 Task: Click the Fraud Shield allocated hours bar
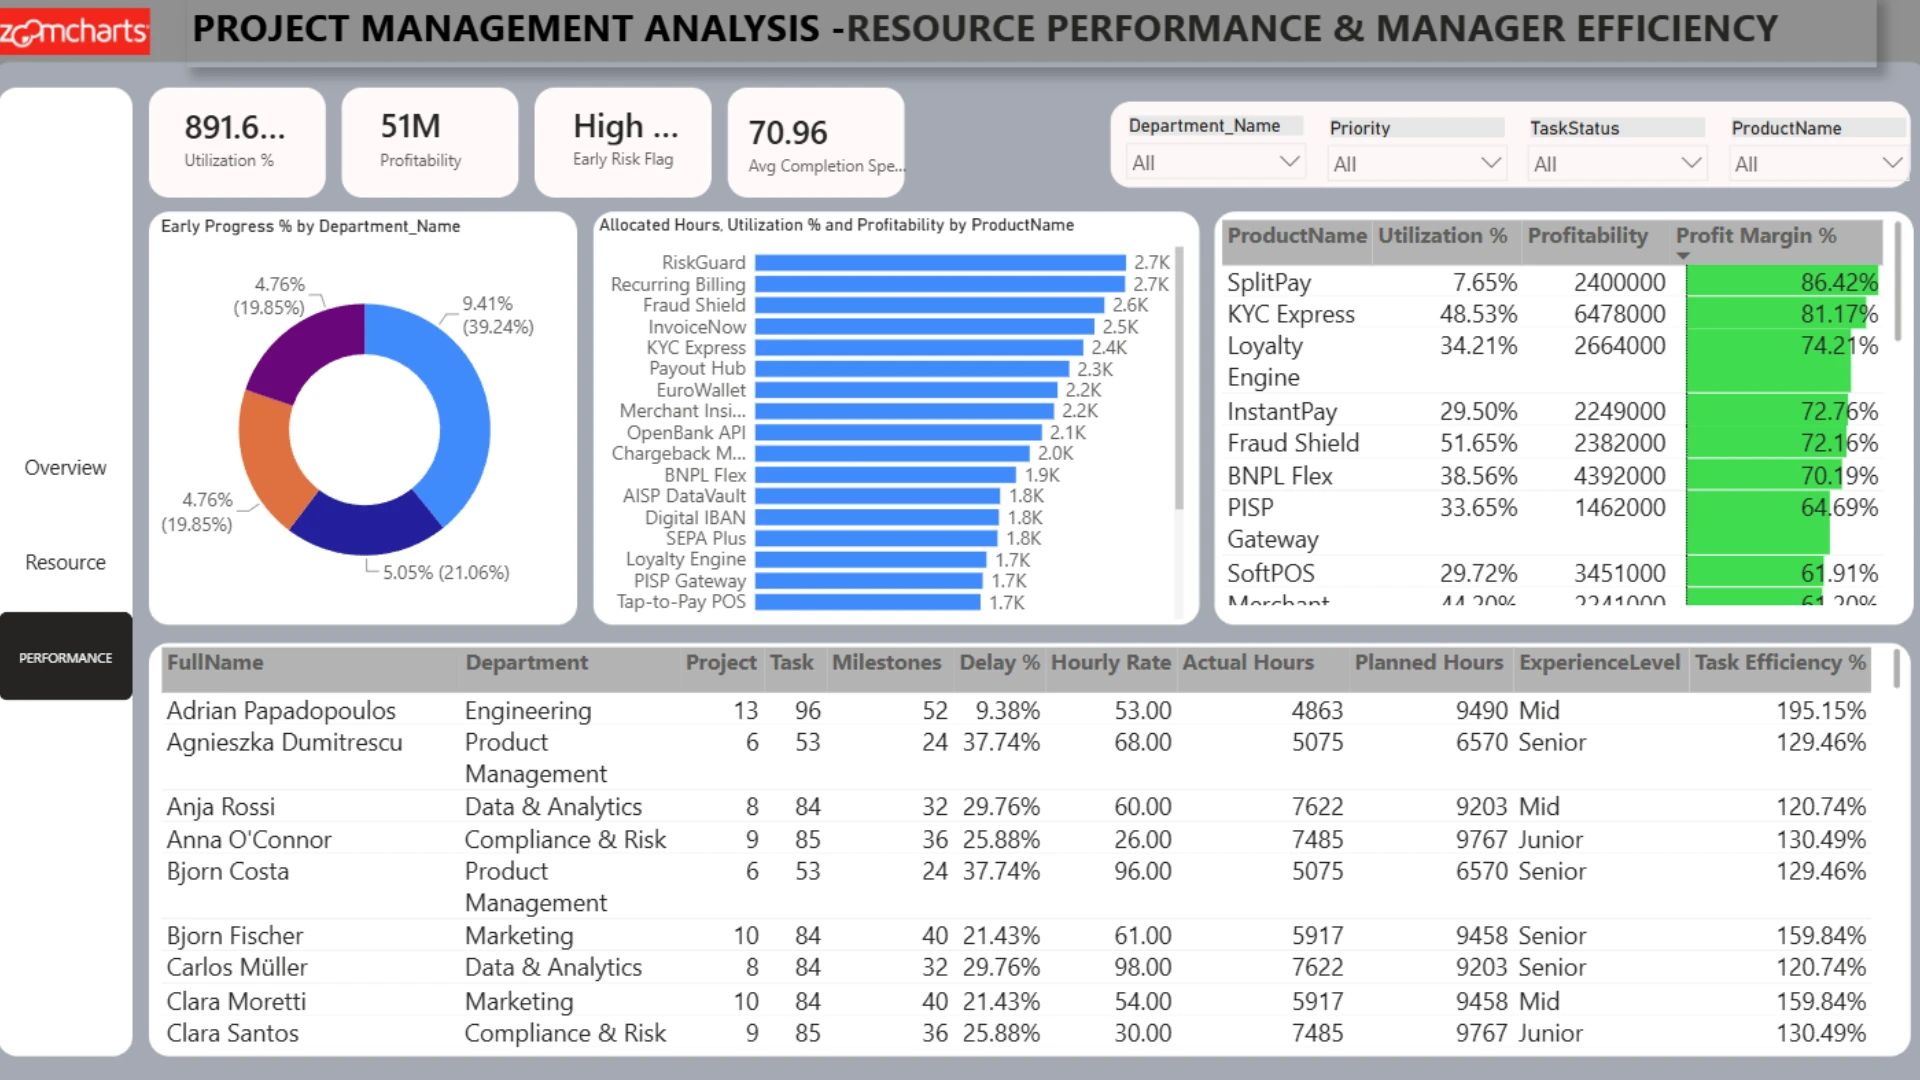coord(930,305)
